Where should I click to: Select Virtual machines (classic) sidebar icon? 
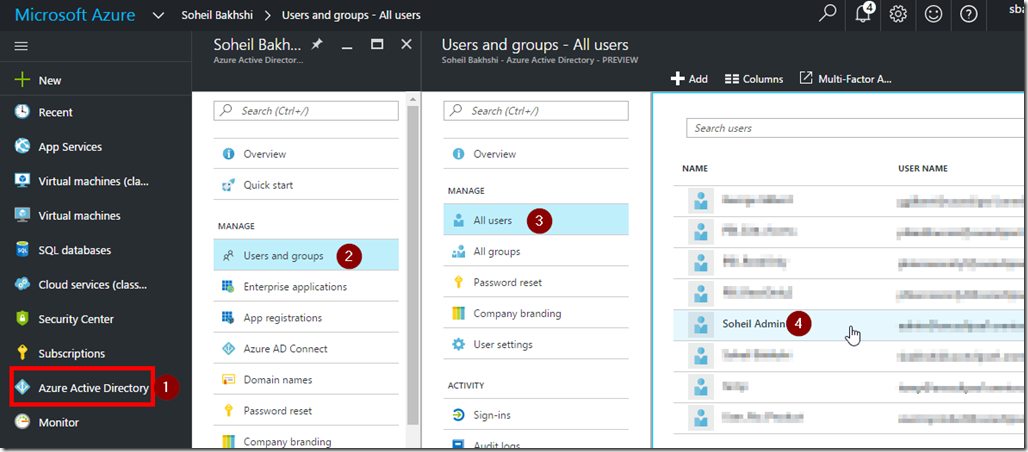pyautogui.click(x=22, y=180)
